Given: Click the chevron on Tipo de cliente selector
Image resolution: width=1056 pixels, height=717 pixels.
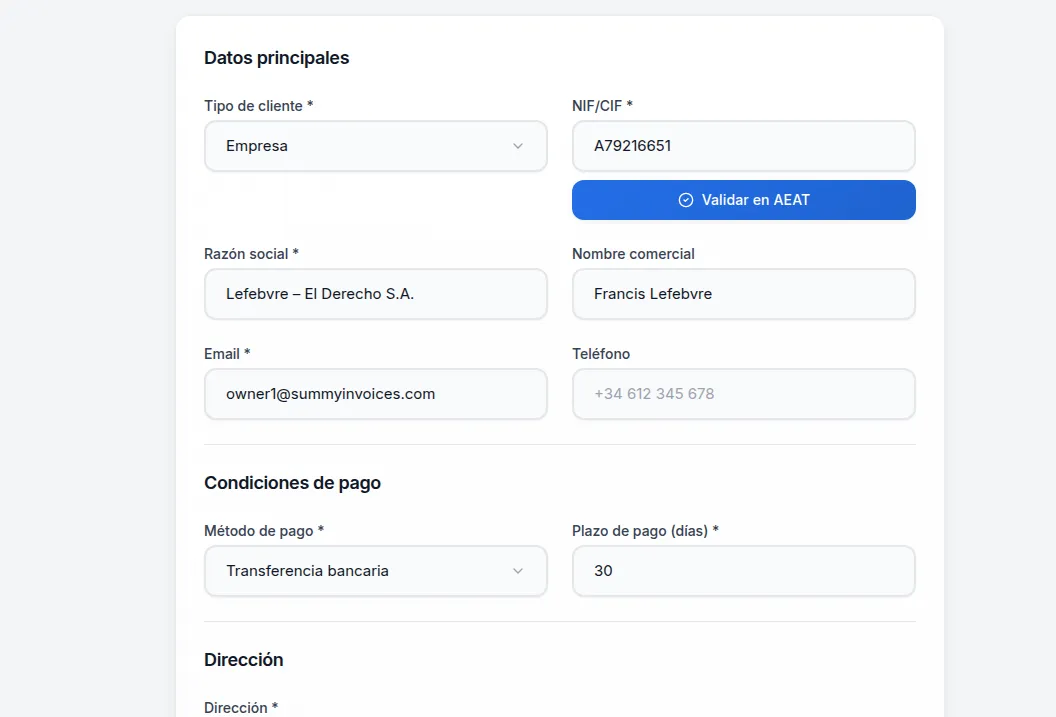Looking at the screenshot, I should [x=518, y=146].
